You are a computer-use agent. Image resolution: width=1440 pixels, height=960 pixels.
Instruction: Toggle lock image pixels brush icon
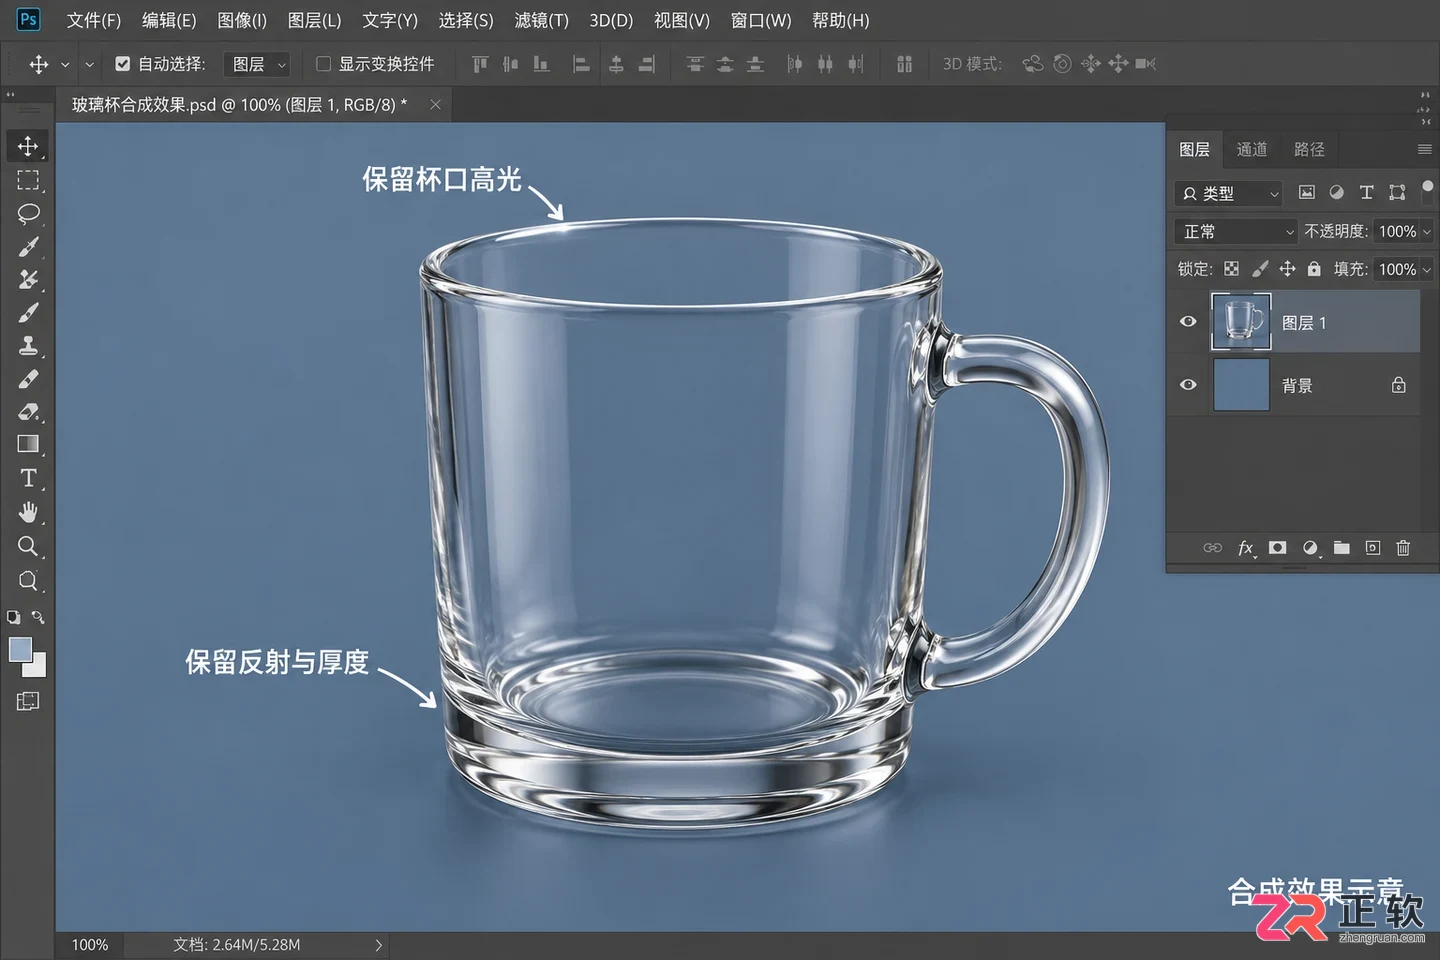pyautogui.click(x=1260, y=269)
